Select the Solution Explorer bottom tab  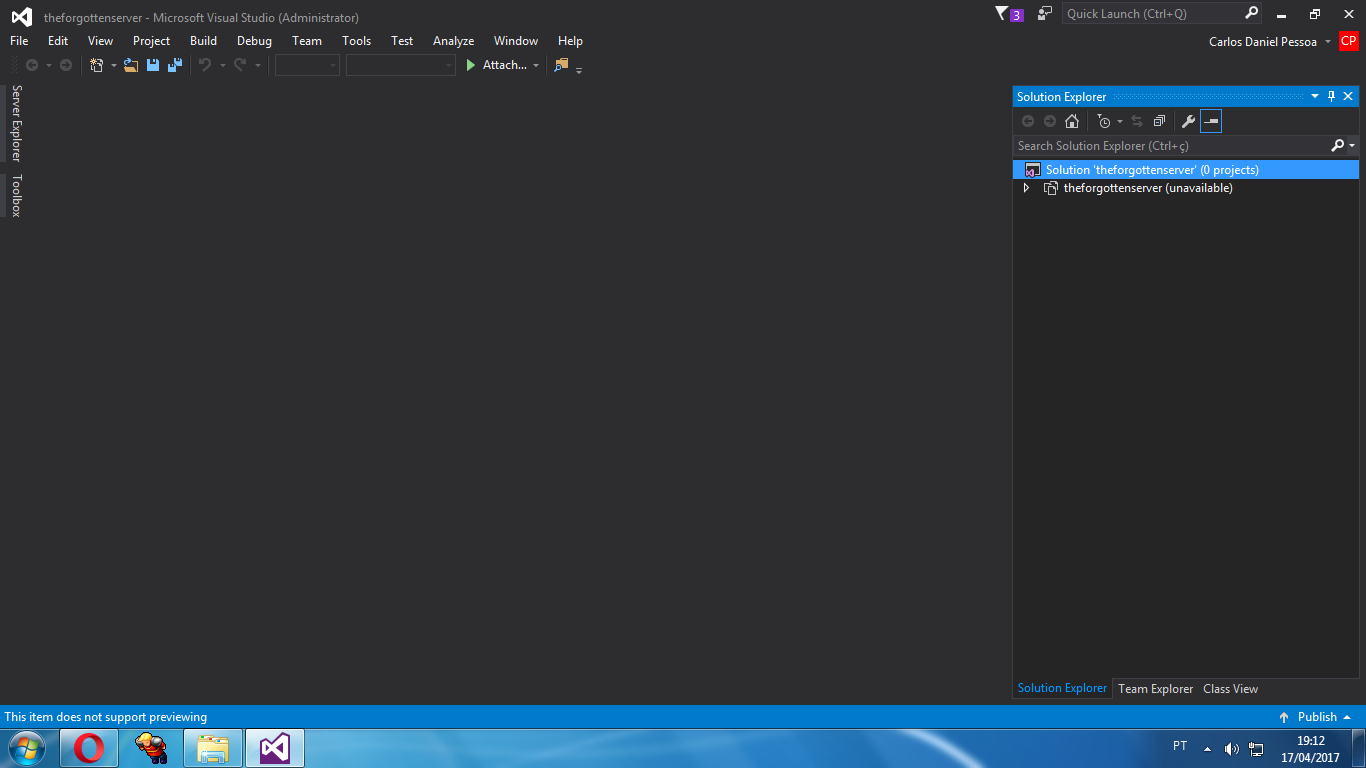(1062, 688)
